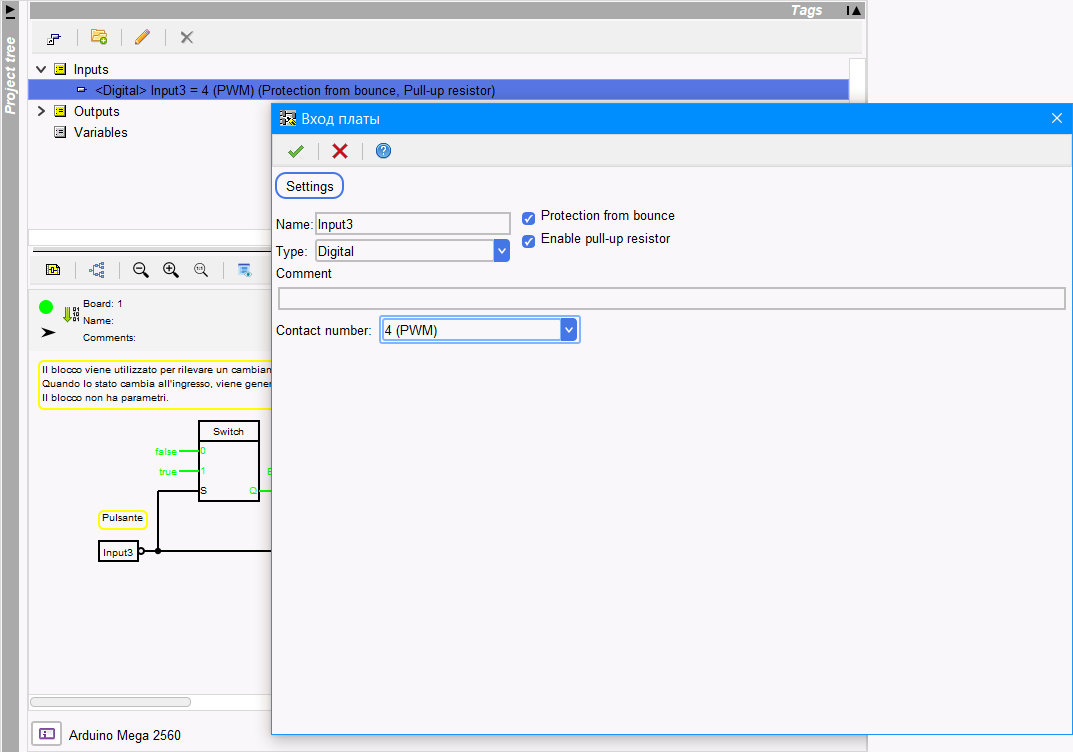Open the Type dropdown showing Digital
This screenshot has height=752, width=1073.
[x=502, y=251]
